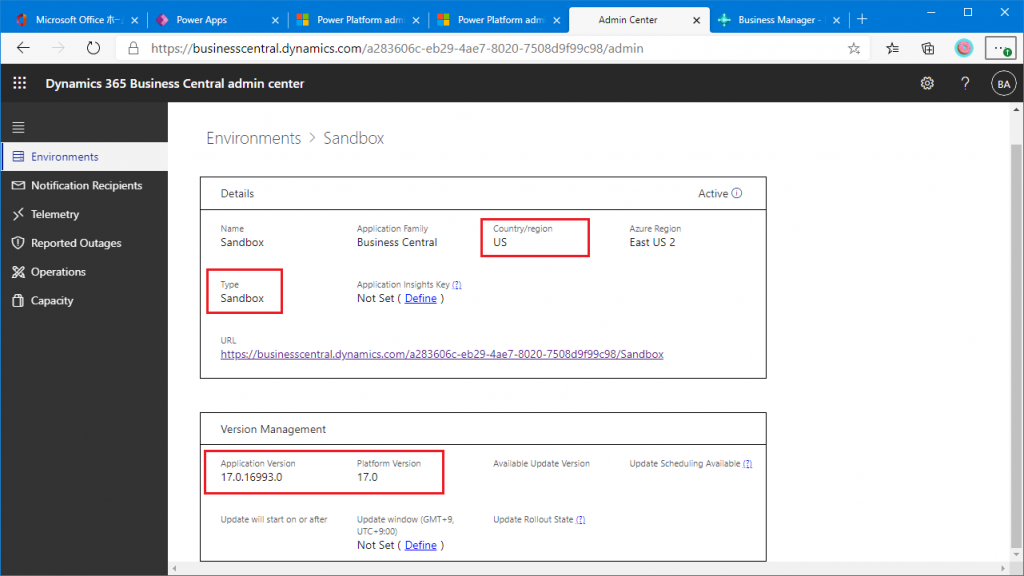This screenshot has height=576, width=1024.
Task: Add this page to favorites star
Action: pyautogui.click(x=854, y=48)
